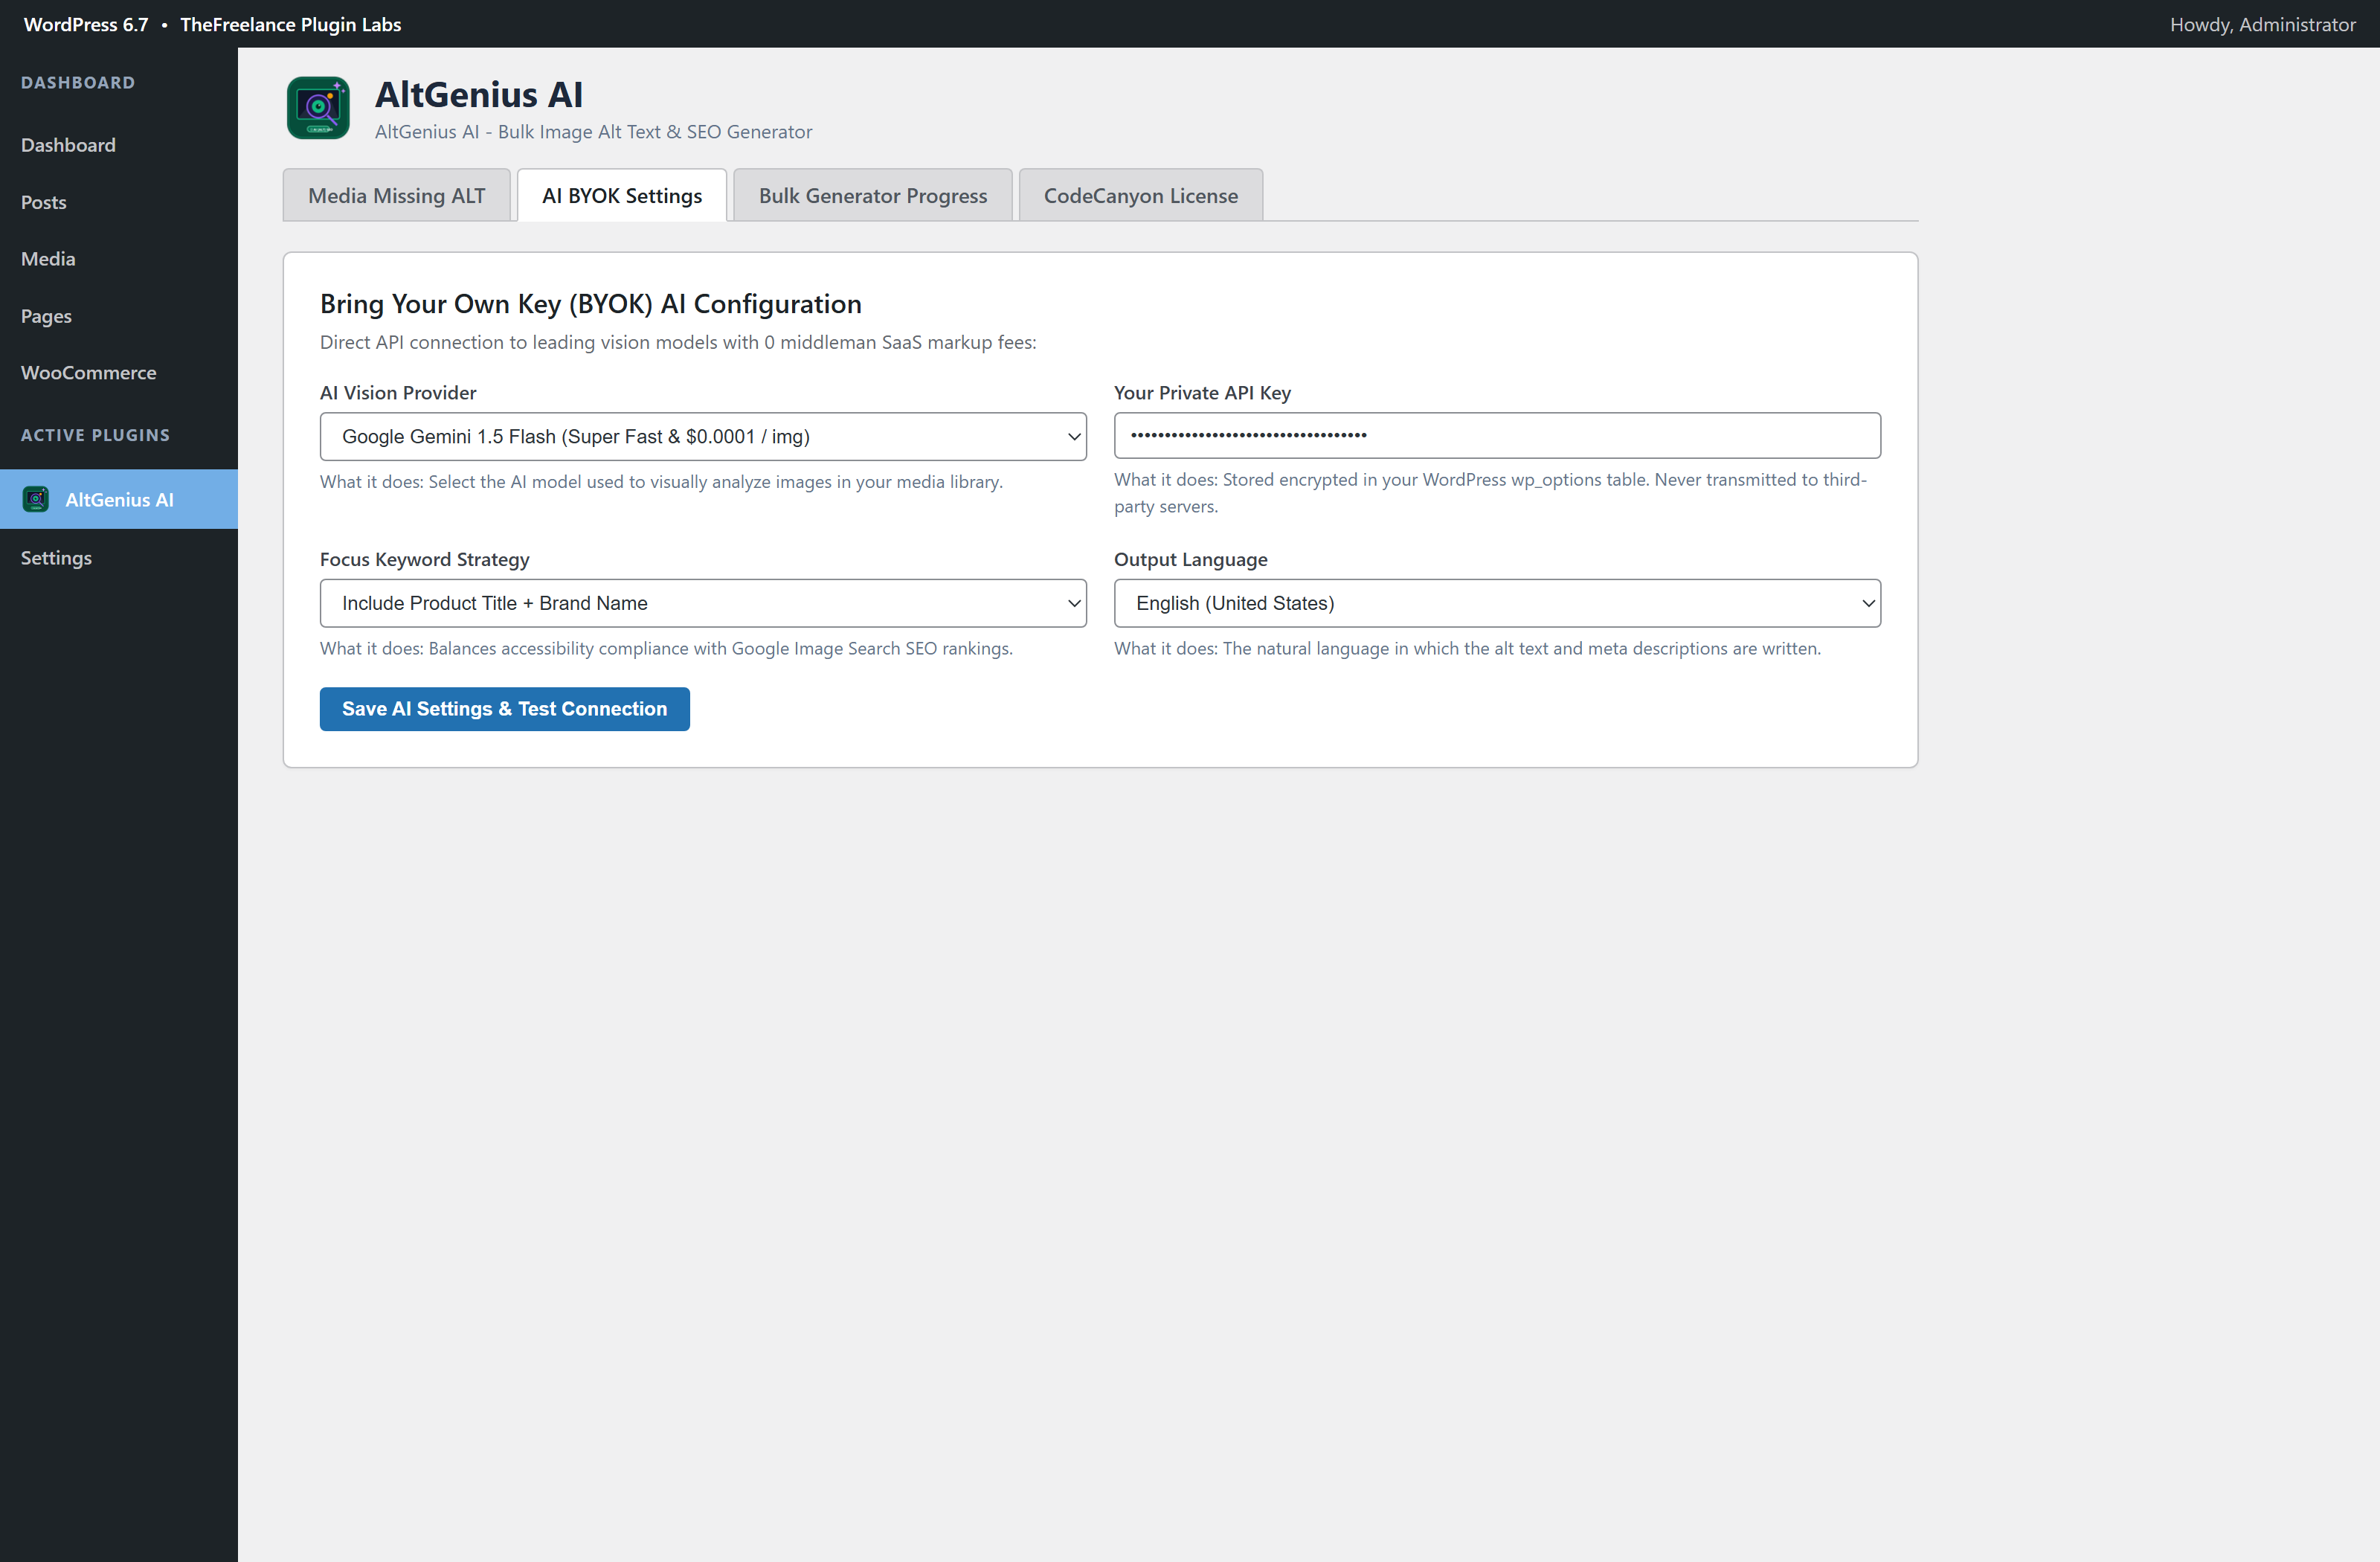Click the AI Vision Provider label
This screenshot has height=1562, width=2380.
click(x=398, y=393)
